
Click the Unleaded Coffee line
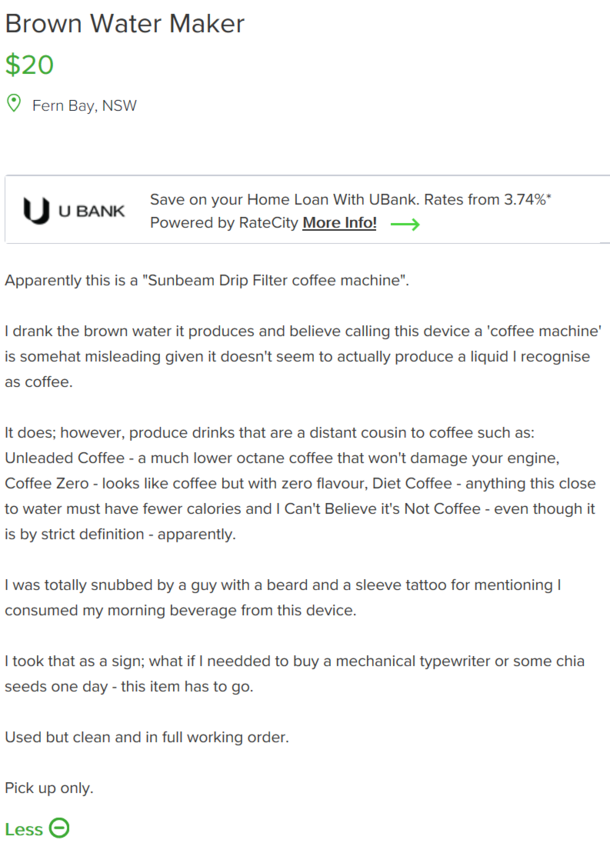(282, 458)
